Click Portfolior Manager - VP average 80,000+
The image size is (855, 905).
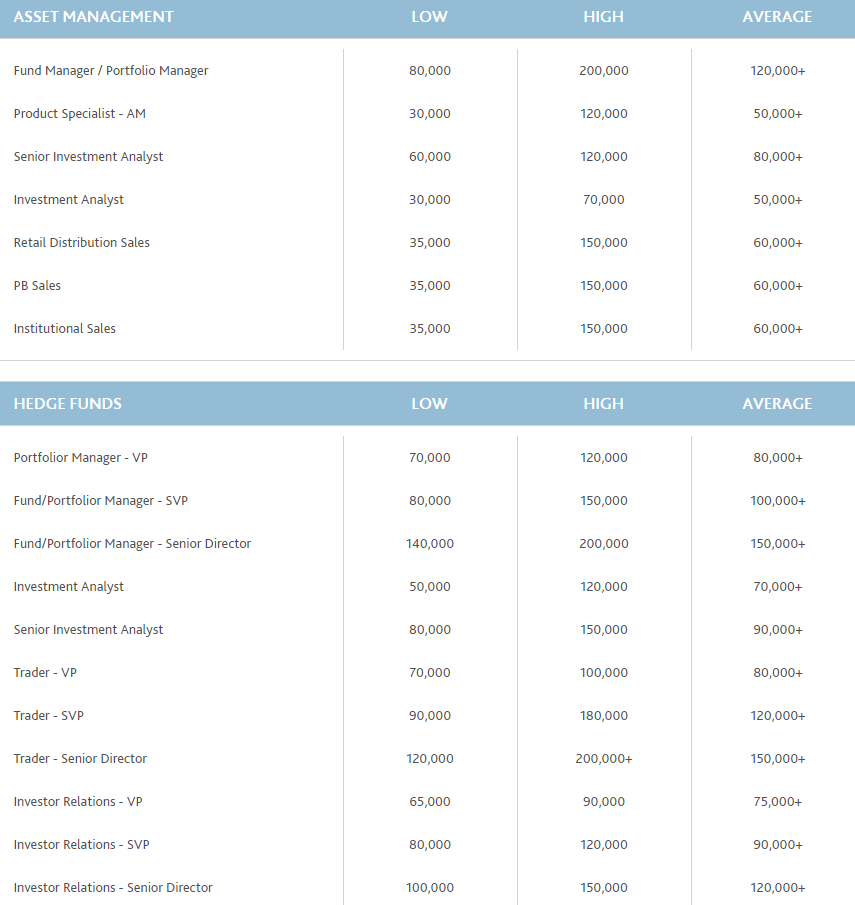pyautogui.click(x=778, y=458)
